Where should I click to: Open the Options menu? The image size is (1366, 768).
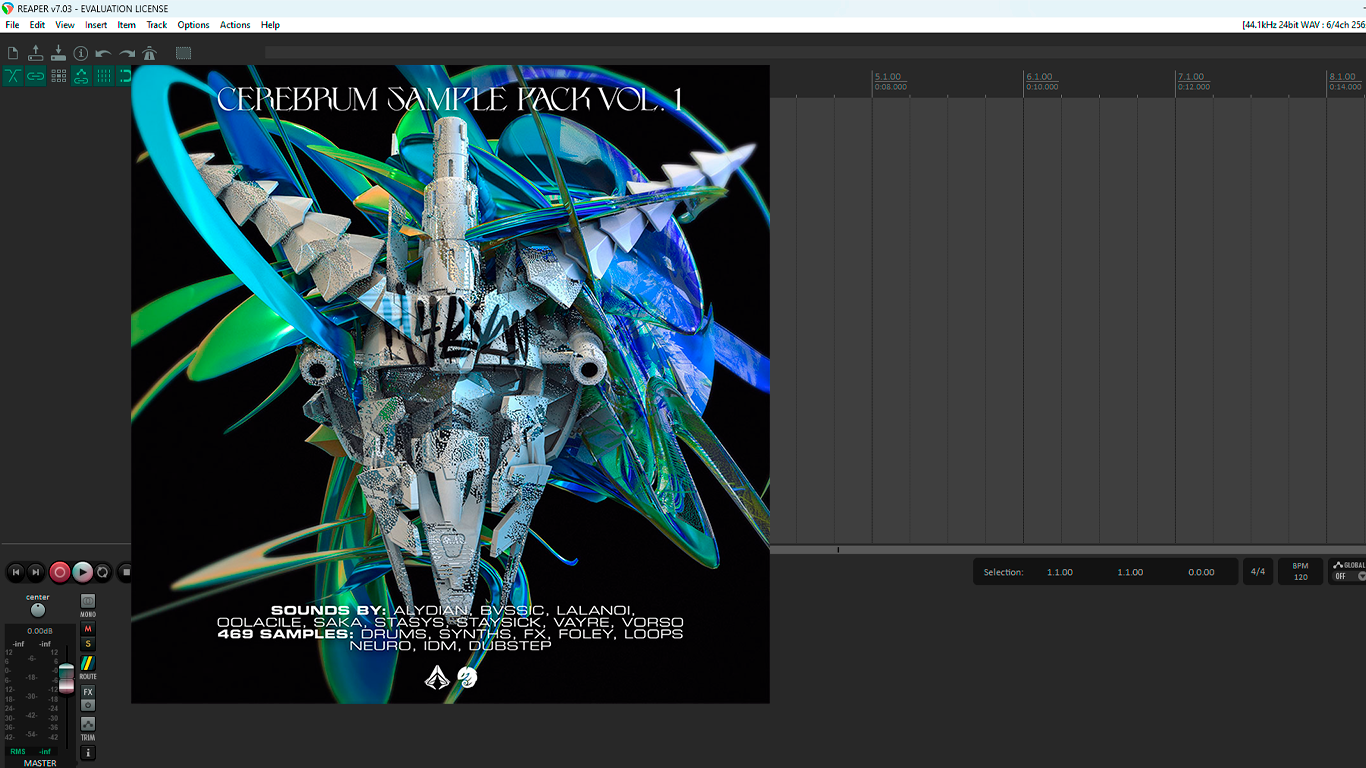193,25
